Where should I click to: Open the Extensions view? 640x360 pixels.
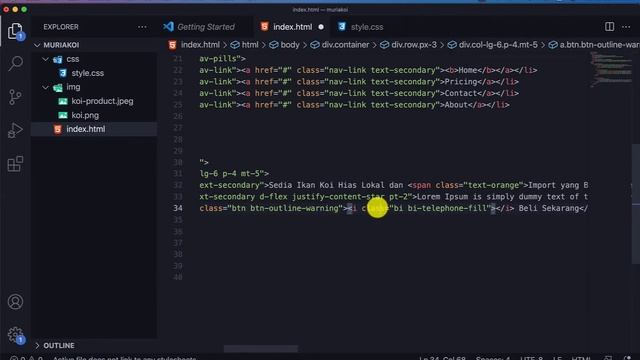coord(15,164)
